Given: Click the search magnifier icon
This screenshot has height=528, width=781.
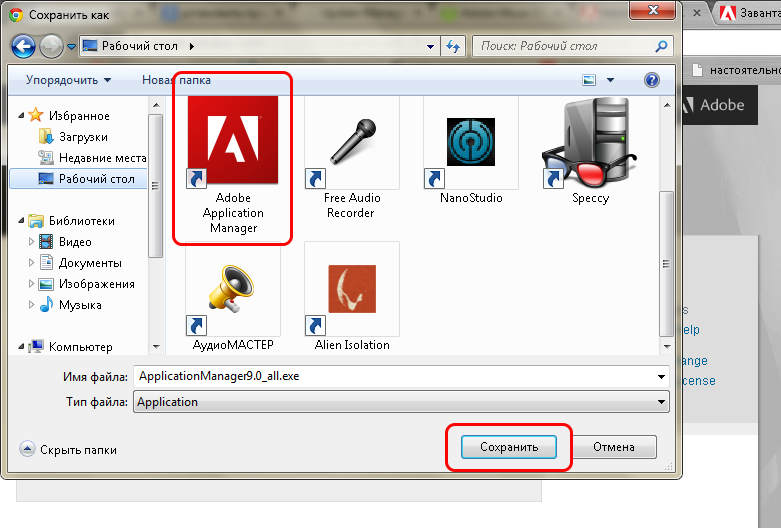Looking at the screenshot, I should coord(661,46).
